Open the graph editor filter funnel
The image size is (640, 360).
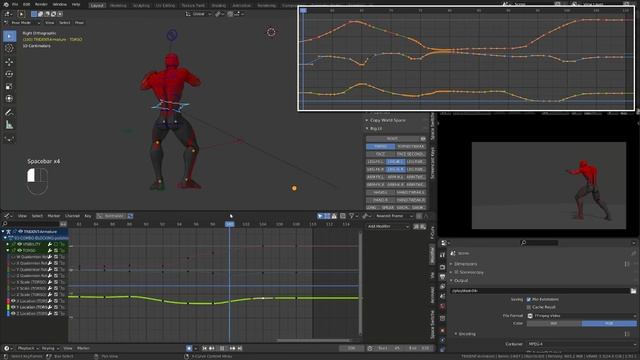click(x=351, y=216)
